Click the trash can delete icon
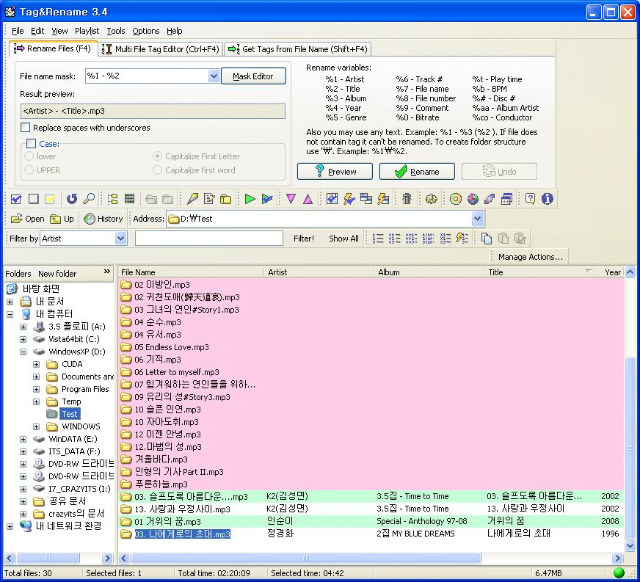Image resolution: width=640 pixels, height=582 pixels. [x=407, y=199]
